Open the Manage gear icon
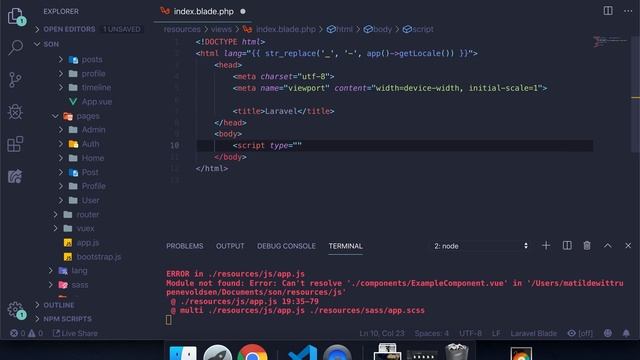The height and width of the screenshot is (360, 640). click(x=16, y=310)
